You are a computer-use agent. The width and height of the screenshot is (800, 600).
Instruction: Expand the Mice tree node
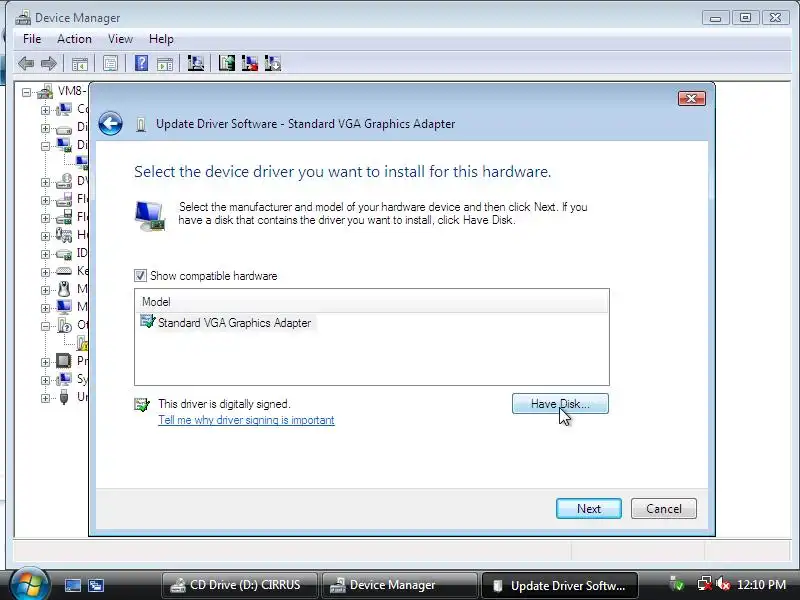[45, 290]
